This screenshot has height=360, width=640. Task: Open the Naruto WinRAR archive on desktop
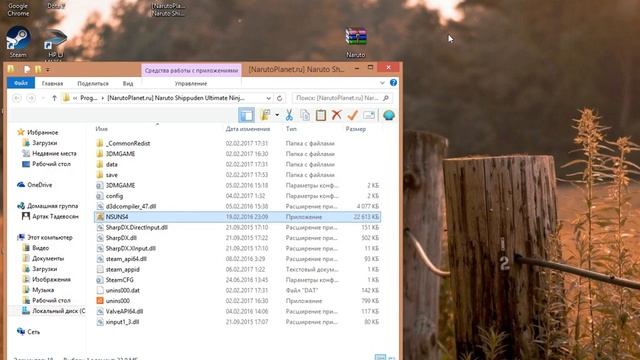(356, 42)
